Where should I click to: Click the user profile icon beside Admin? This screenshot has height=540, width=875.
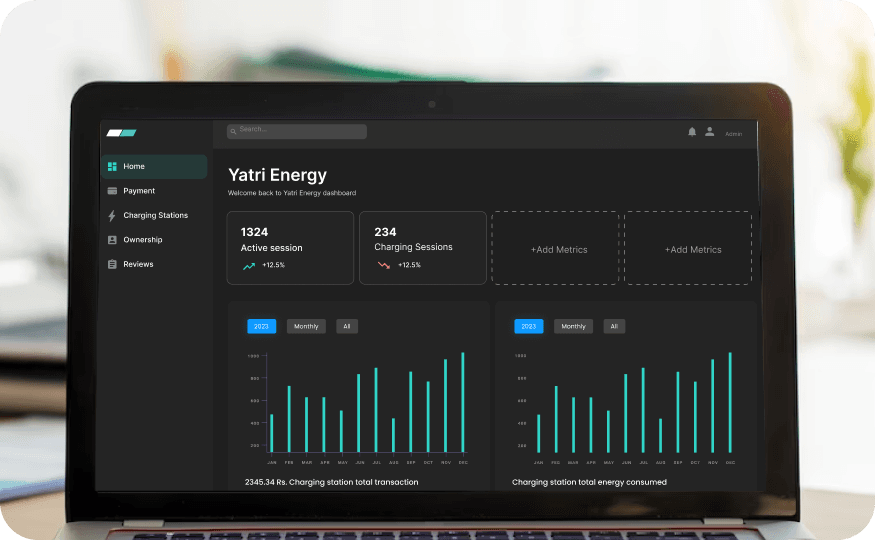[x=710, y=131]
